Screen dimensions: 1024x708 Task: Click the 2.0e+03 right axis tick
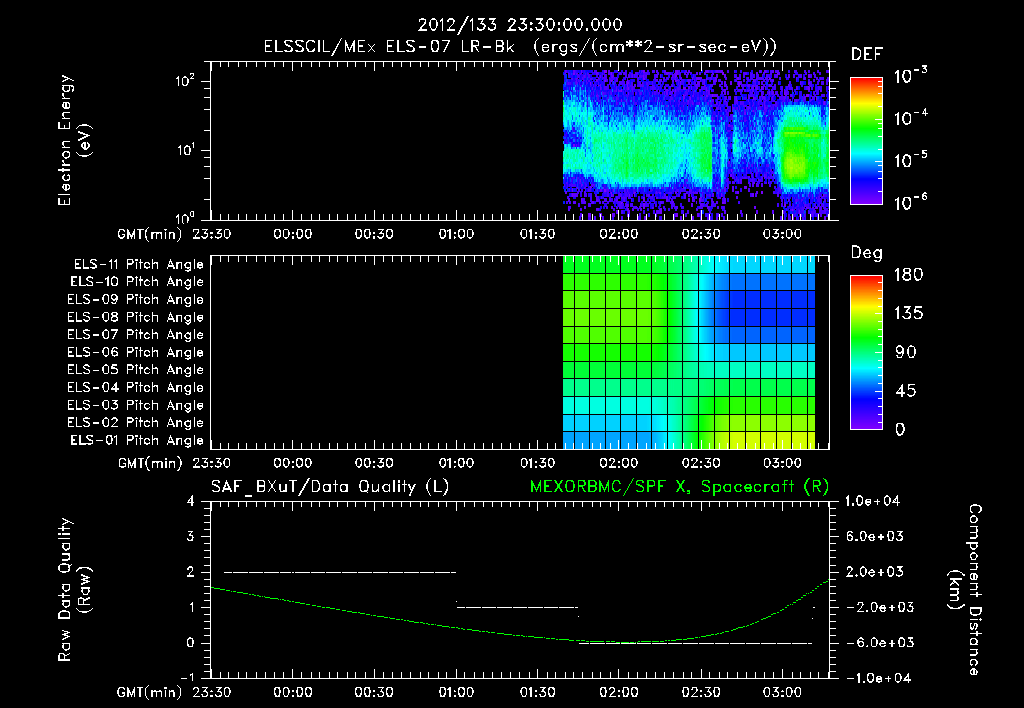[874, 572]
